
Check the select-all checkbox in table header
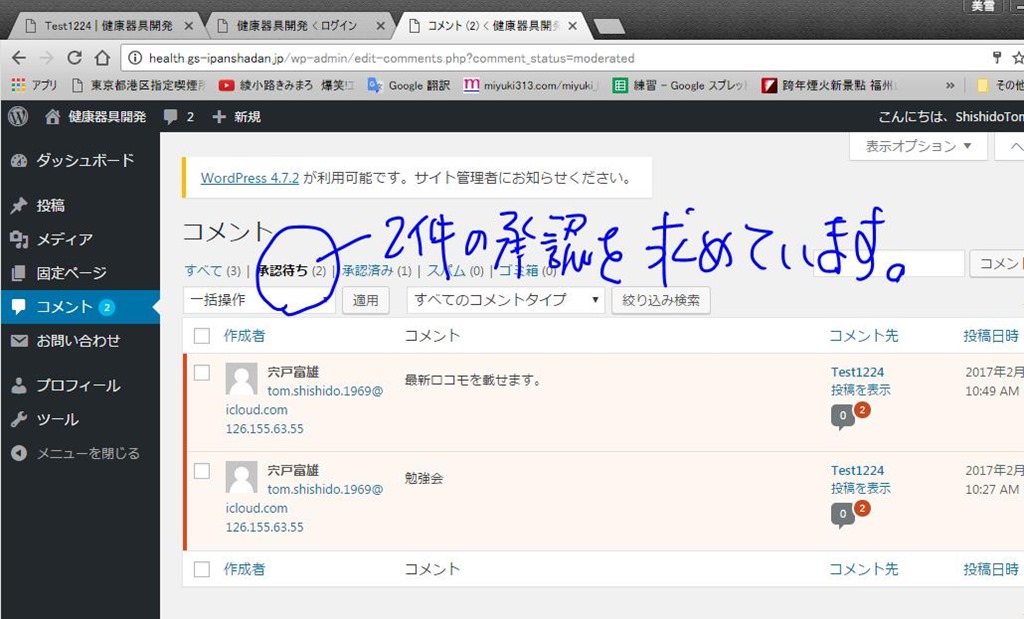[x=202, y=336]
